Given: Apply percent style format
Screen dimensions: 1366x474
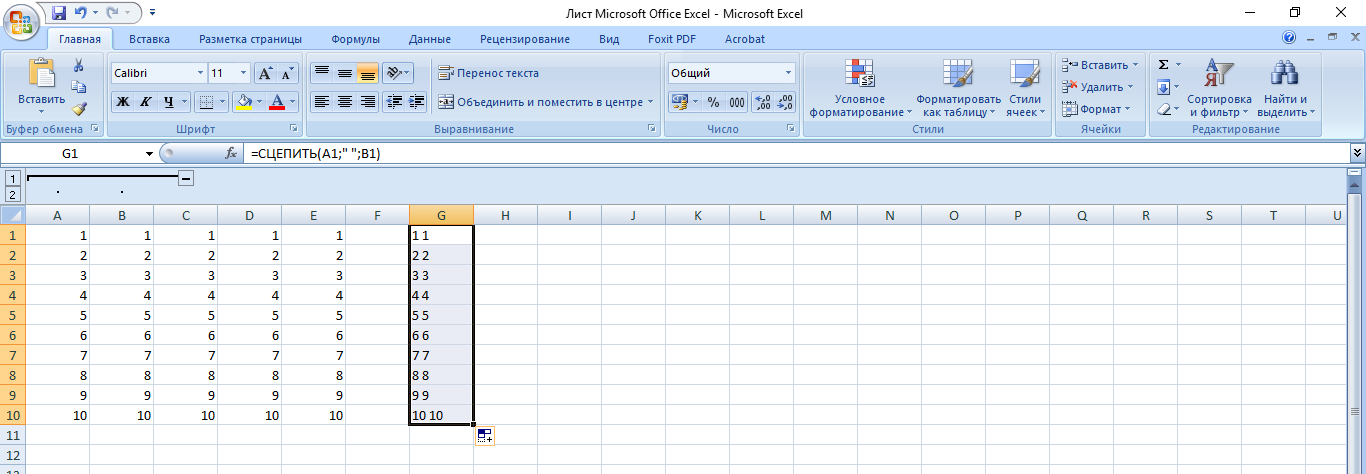Looking at the screenshot, I should pos(713,102).
